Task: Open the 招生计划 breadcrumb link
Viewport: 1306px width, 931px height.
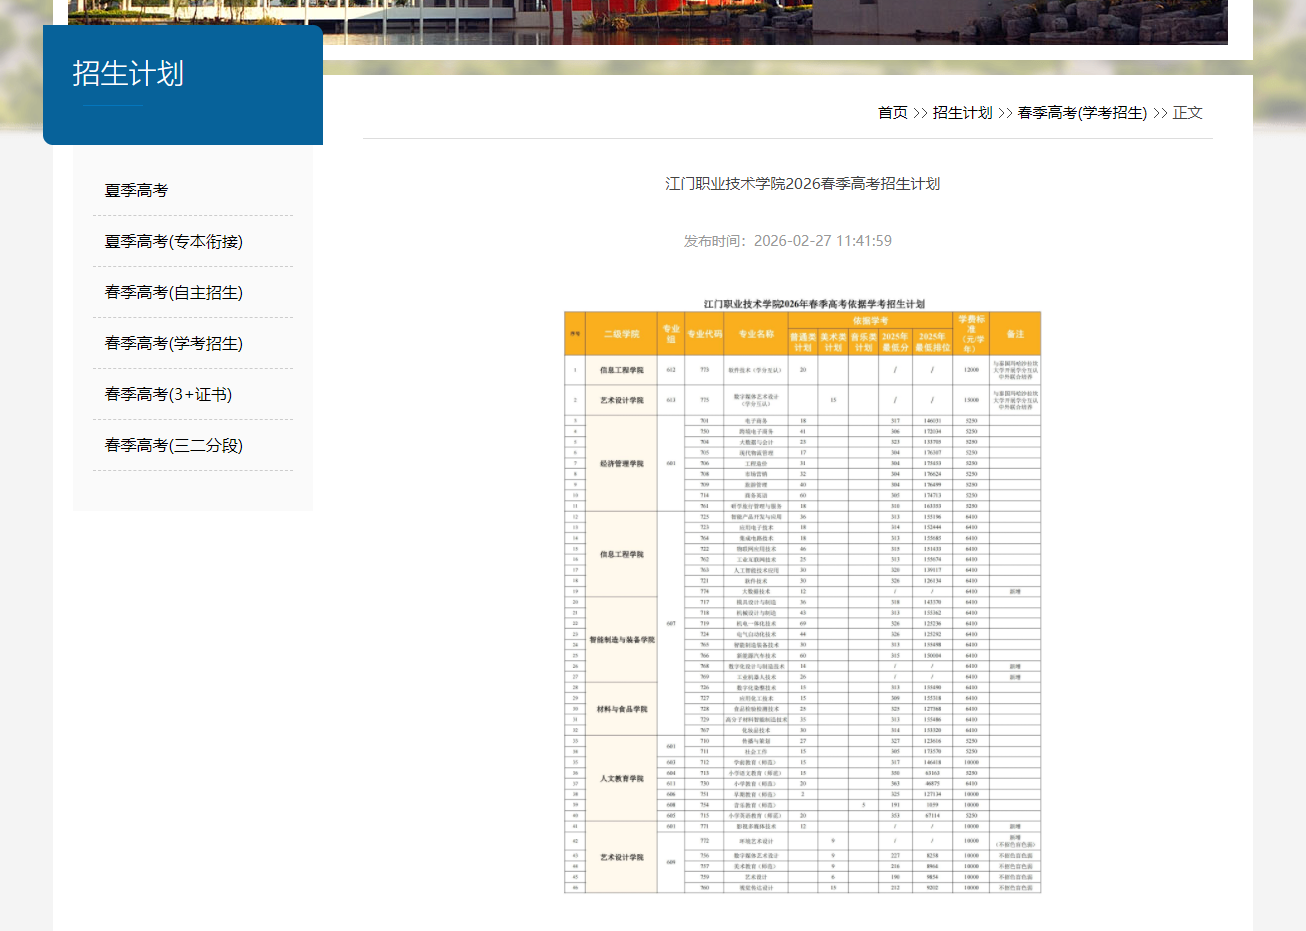Action: pos(961,113)
